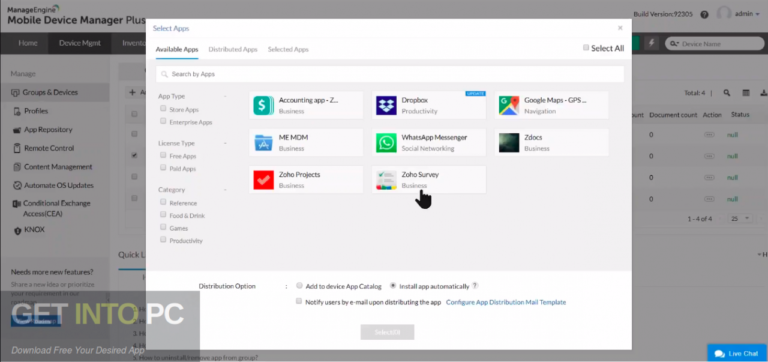The image size is (768, 362).
Task: Click the greyed Select button at dialog bottom
Action: click(387, 332)
